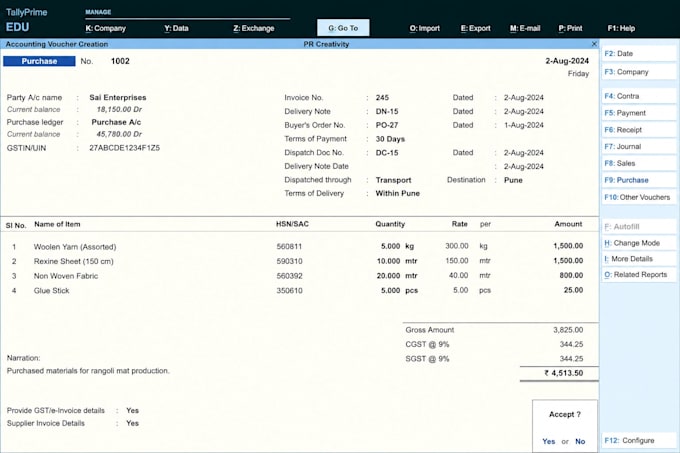The height and width of the screenshot is (453, 680).
Task: Click Delivery Note value DN-15
Action: [x=387, y=111]
